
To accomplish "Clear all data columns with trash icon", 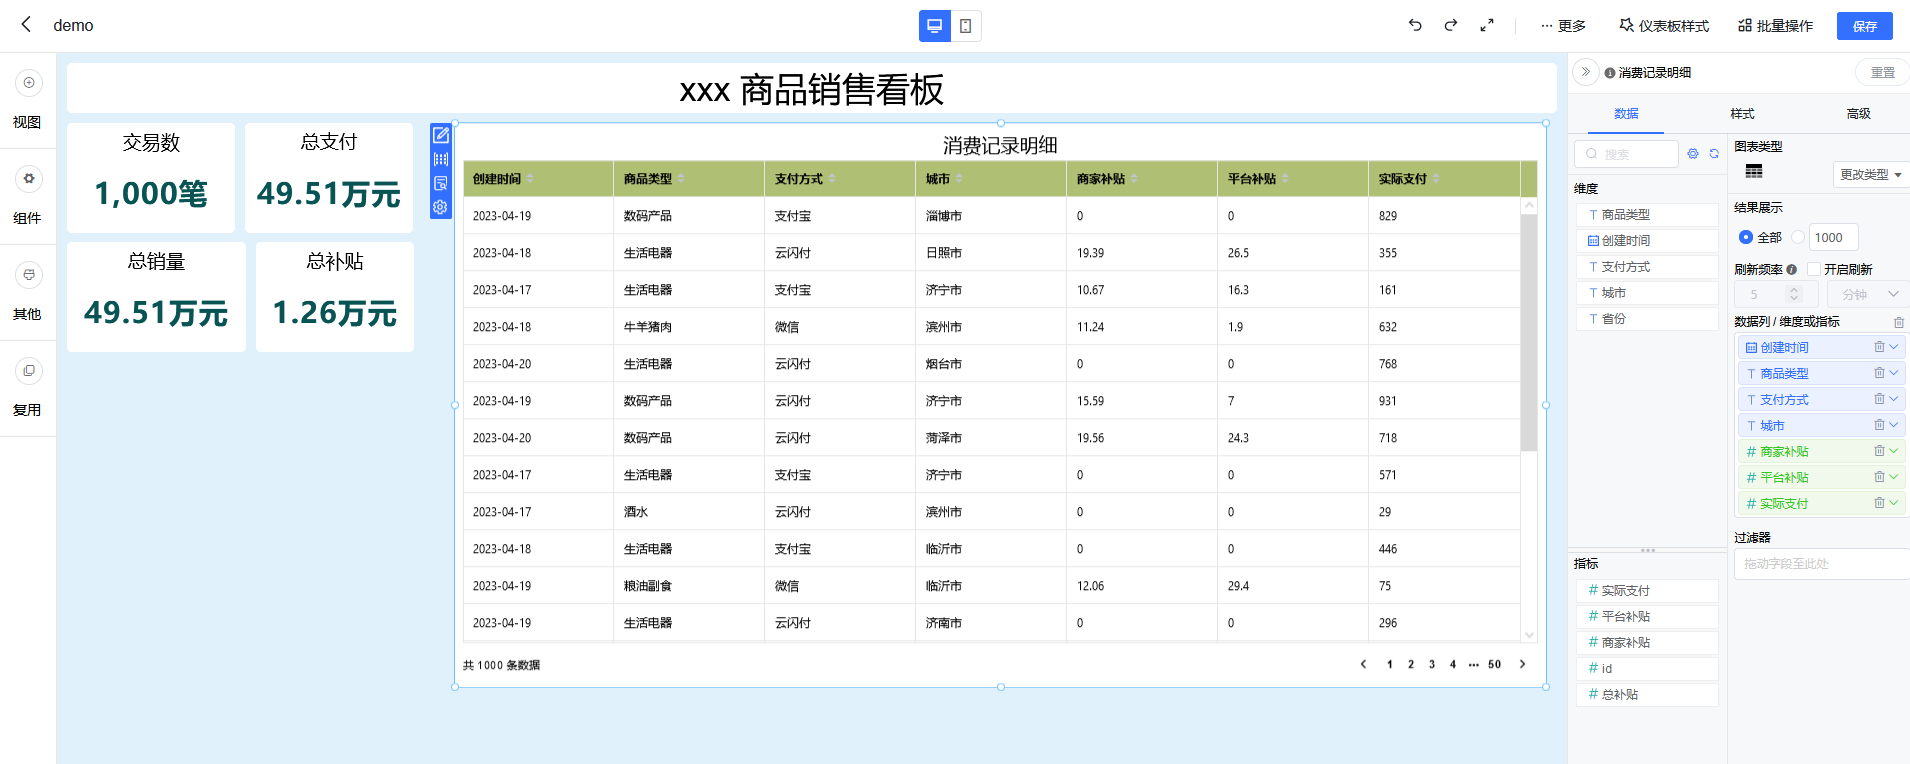I will point(1899,322).
